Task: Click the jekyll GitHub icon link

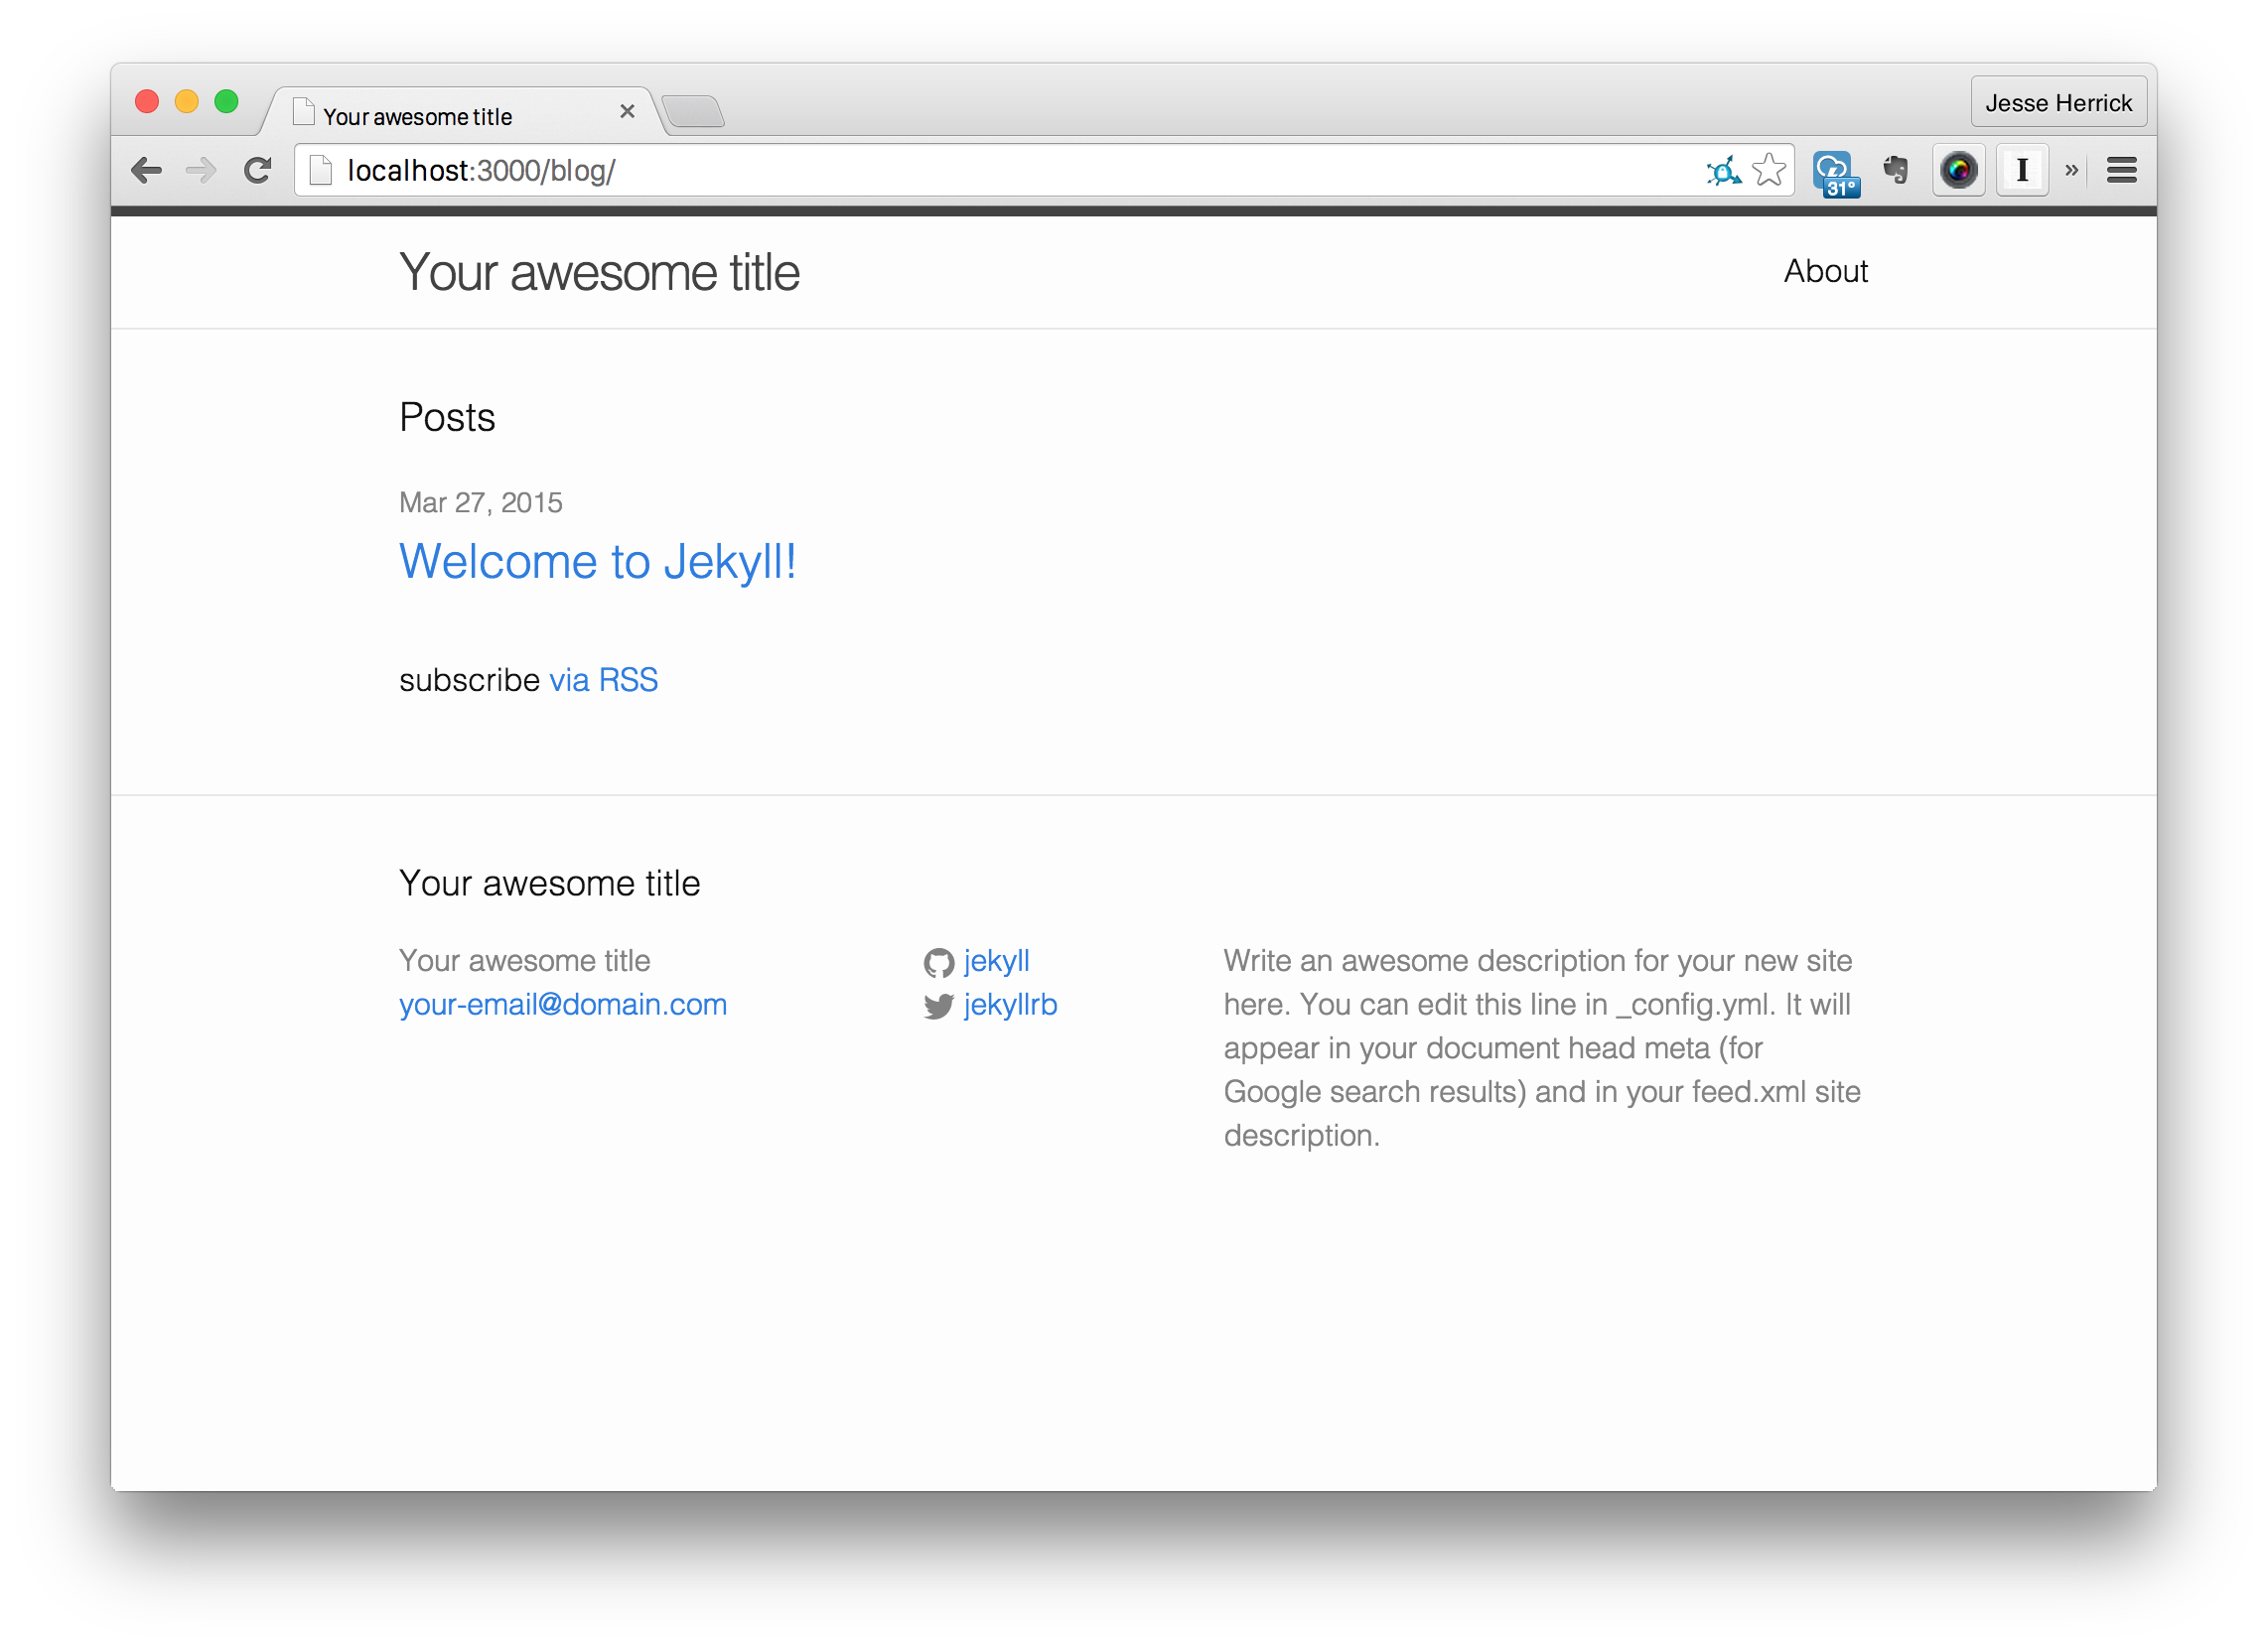Action: tap(936, 960)
